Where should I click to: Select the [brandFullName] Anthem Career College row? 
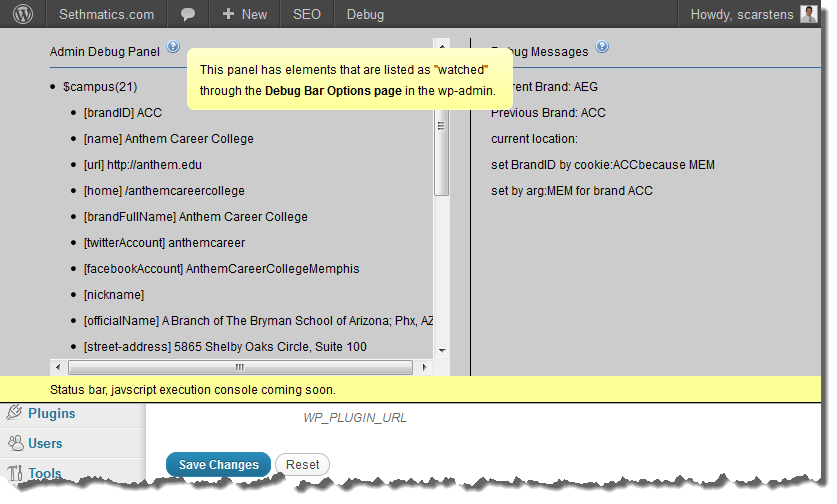click(195, 217)
